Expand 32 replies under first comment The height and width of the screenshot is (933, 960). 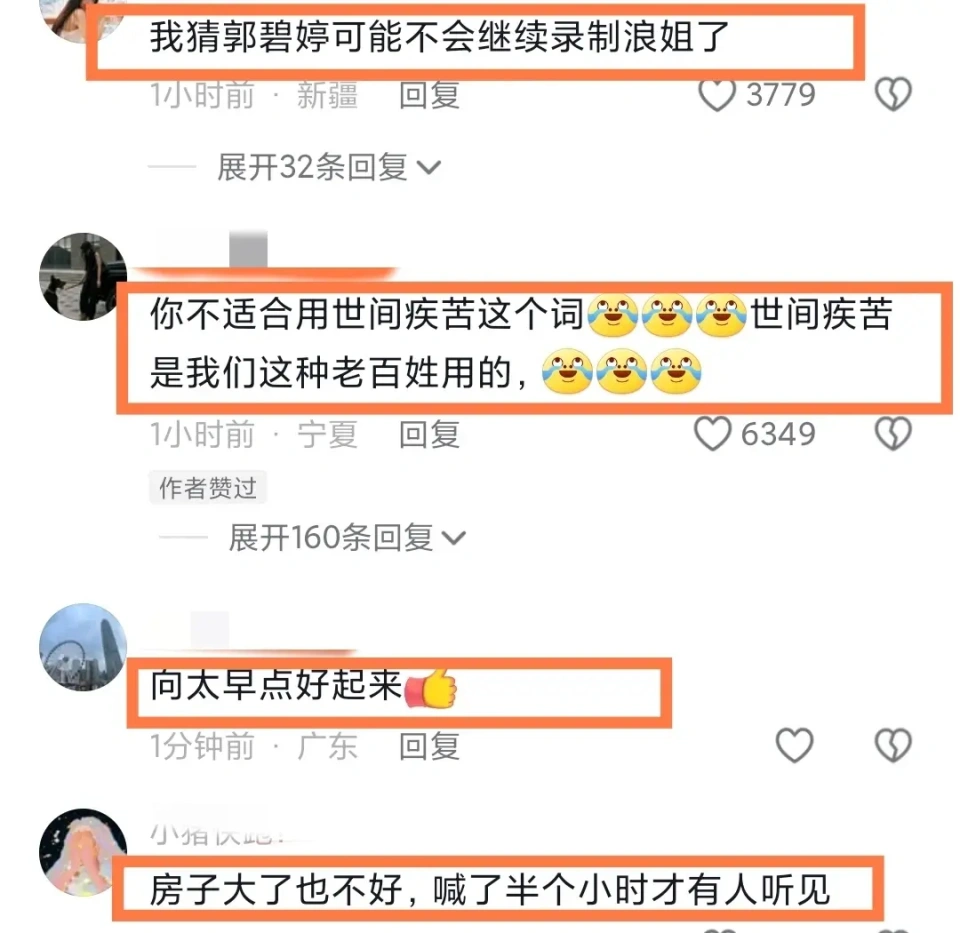(329, 167)
